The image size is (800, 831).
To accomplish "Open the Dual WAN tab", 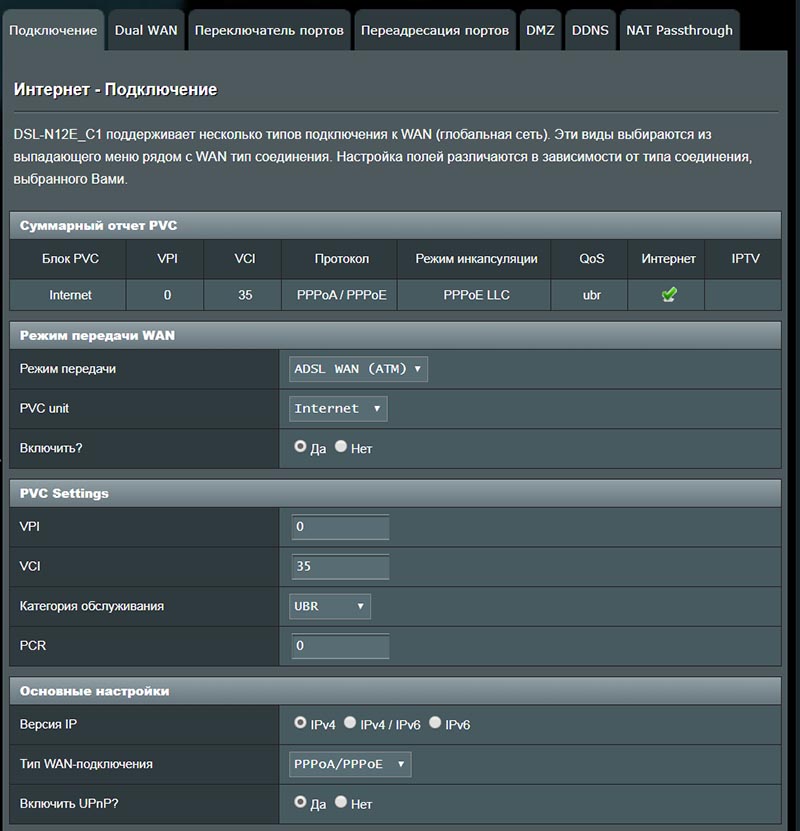I will [x=146, y=30].
